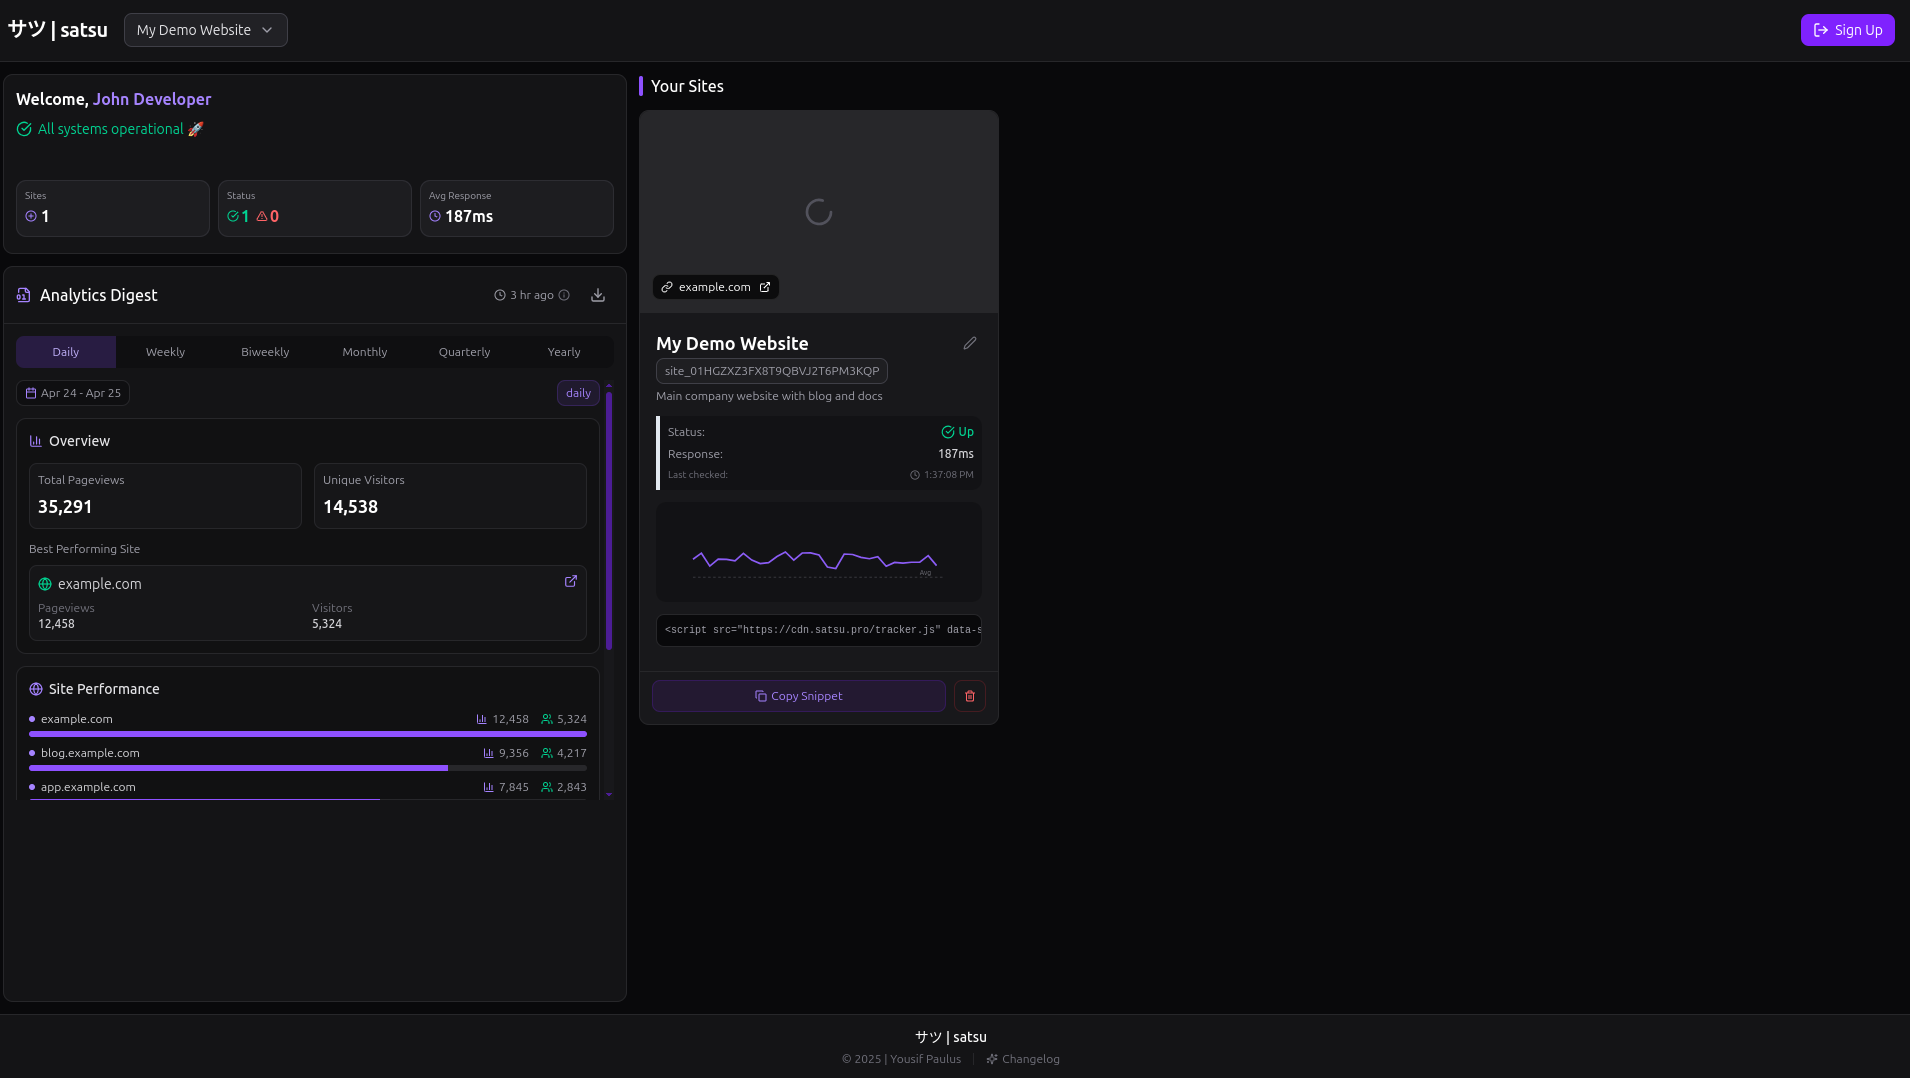The width and height of the screenshot is (1910, 1078).
Task: Click the site ID site_01HGZXZ3FX8T9QBVJ2T6PM3KQP badge
Action: coord(772,371)
